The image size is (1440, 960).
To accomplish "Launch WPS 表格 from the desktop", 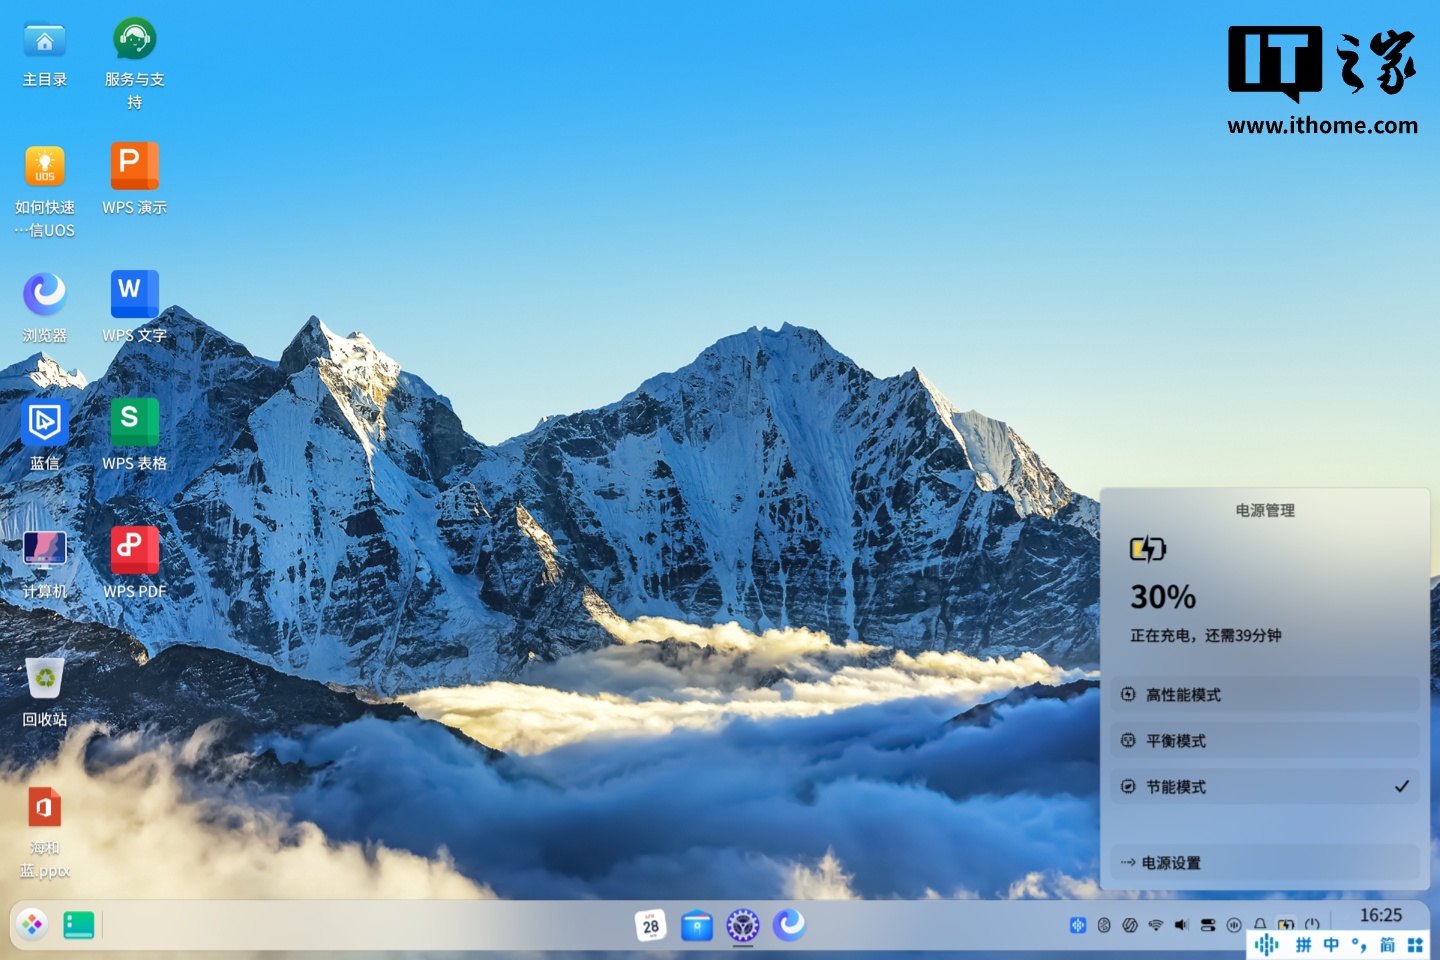I will (x=134, y=422).
